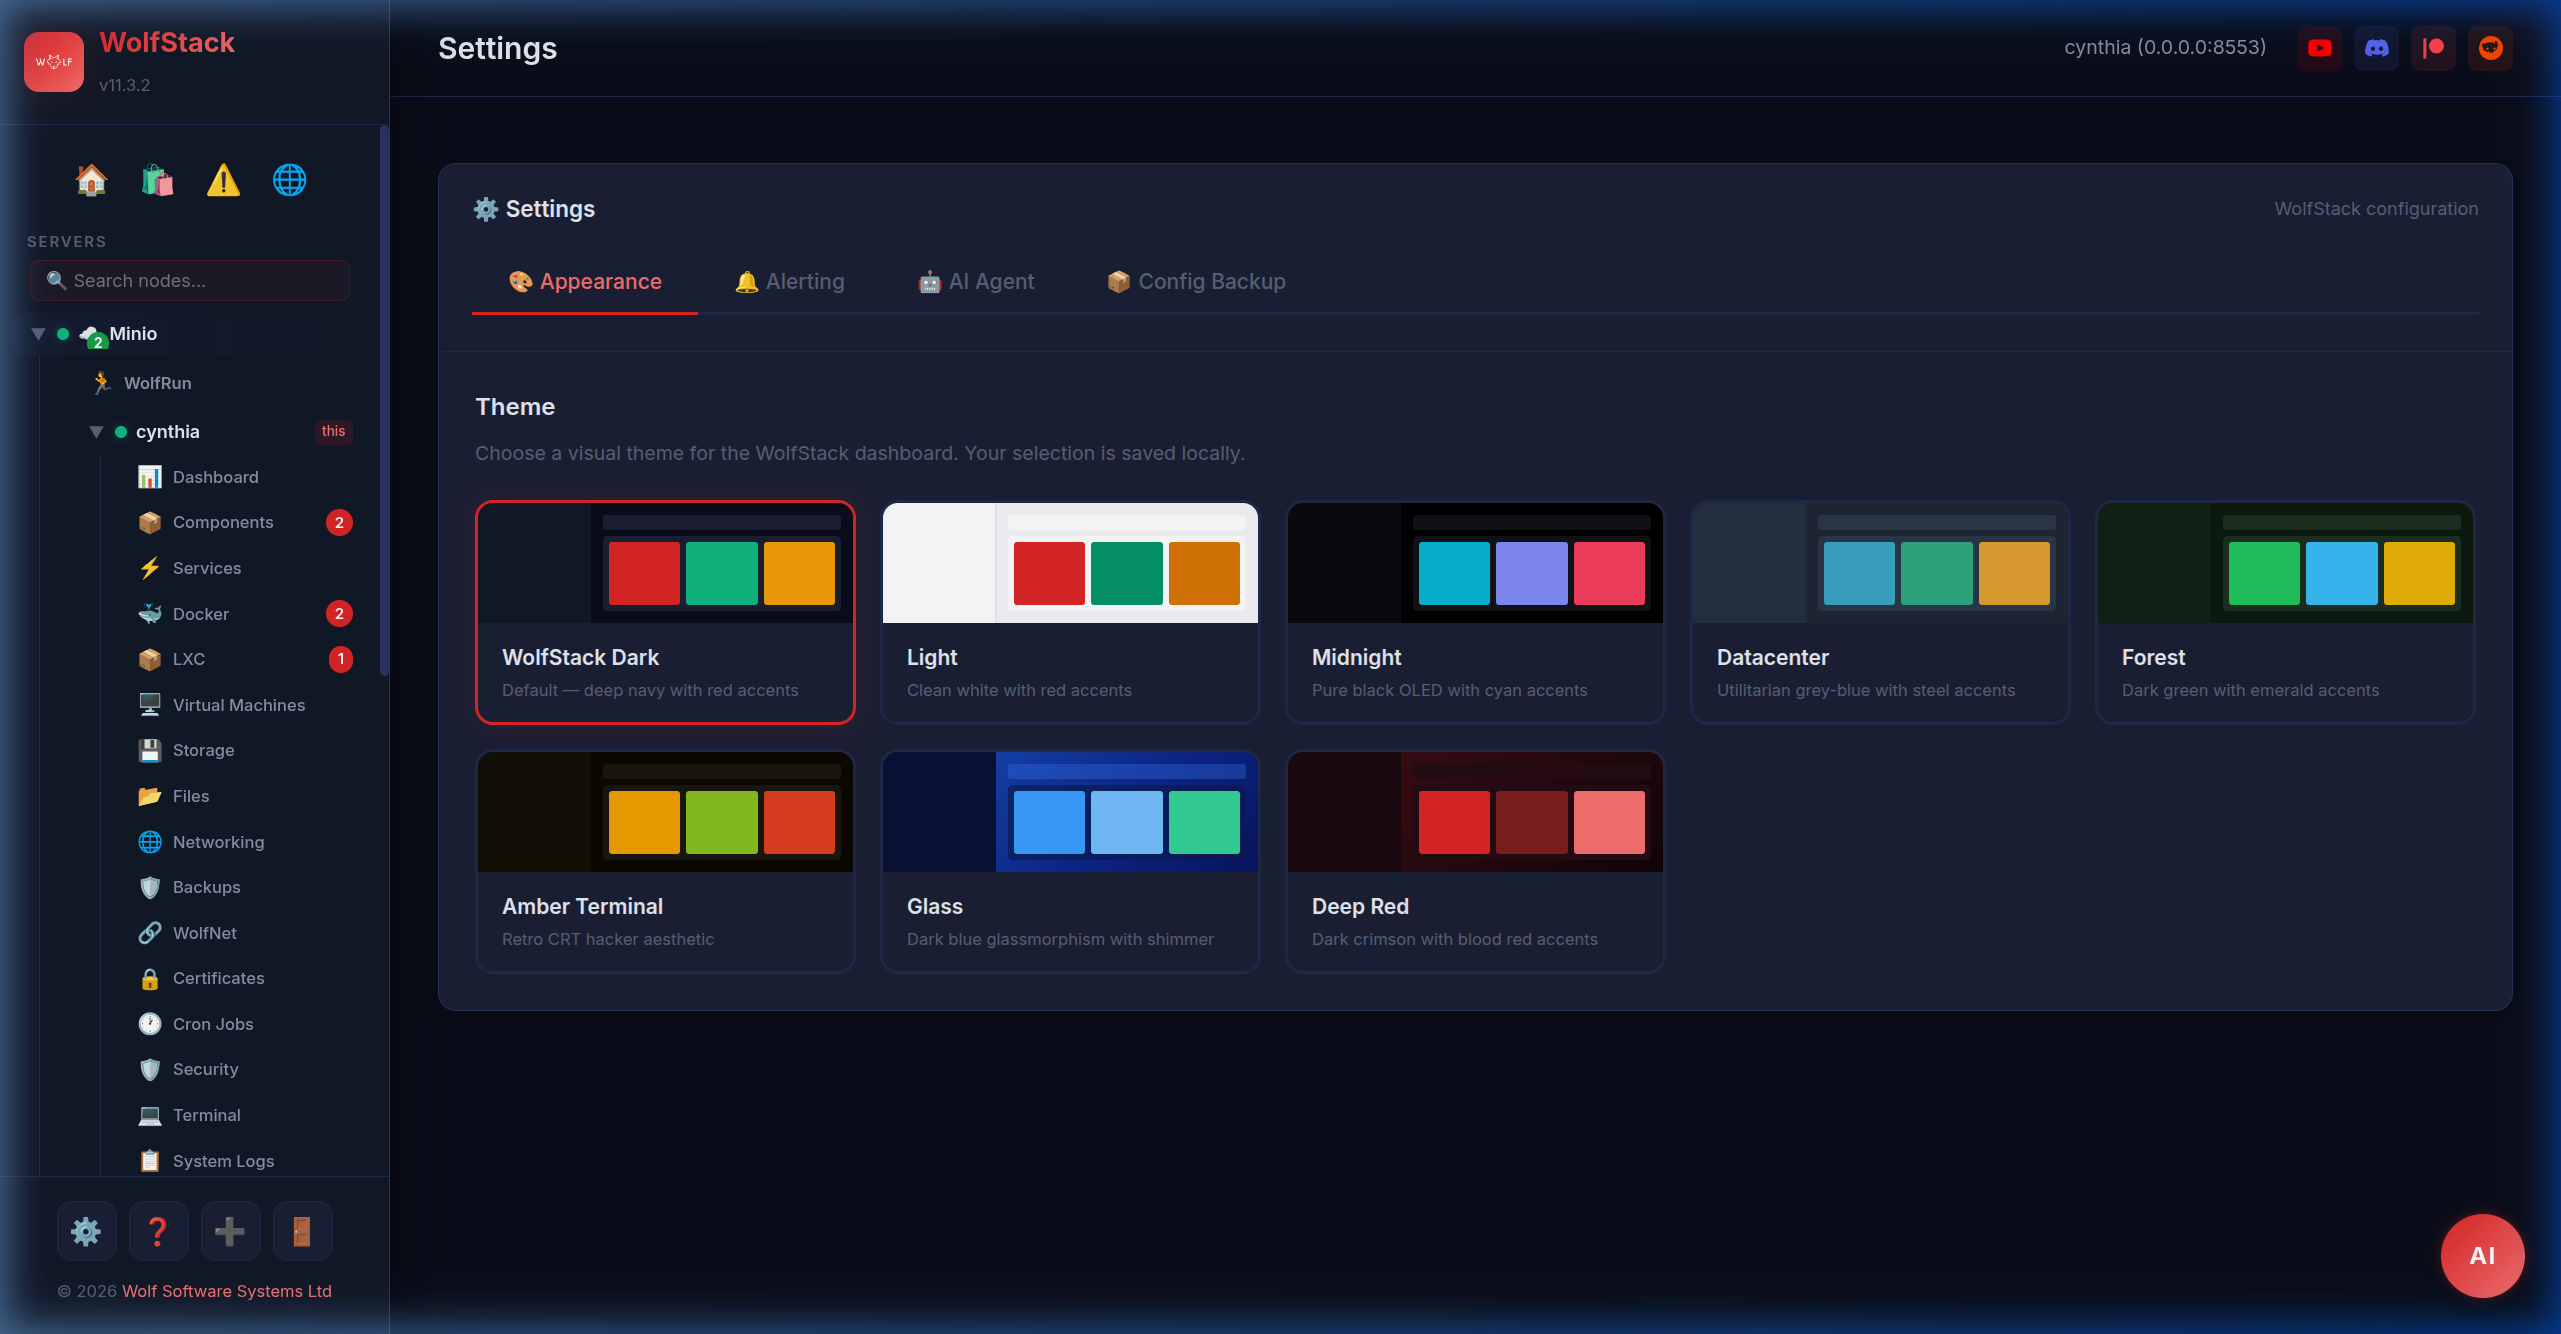This screenshot has height=1334, width=2561.
Task: Select the Deep Red theme card
Action: (x=1475, y=861)
